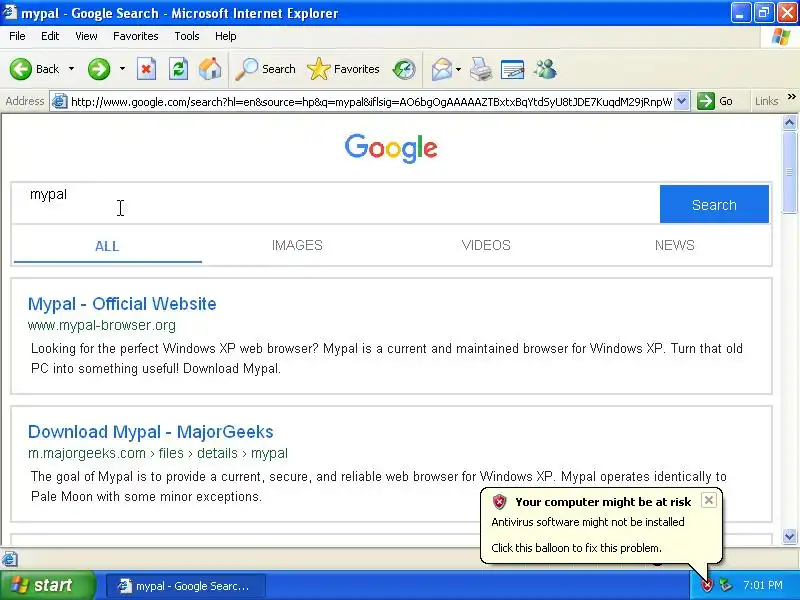Expand Forward button history dropdown

[x=122, y=69]
